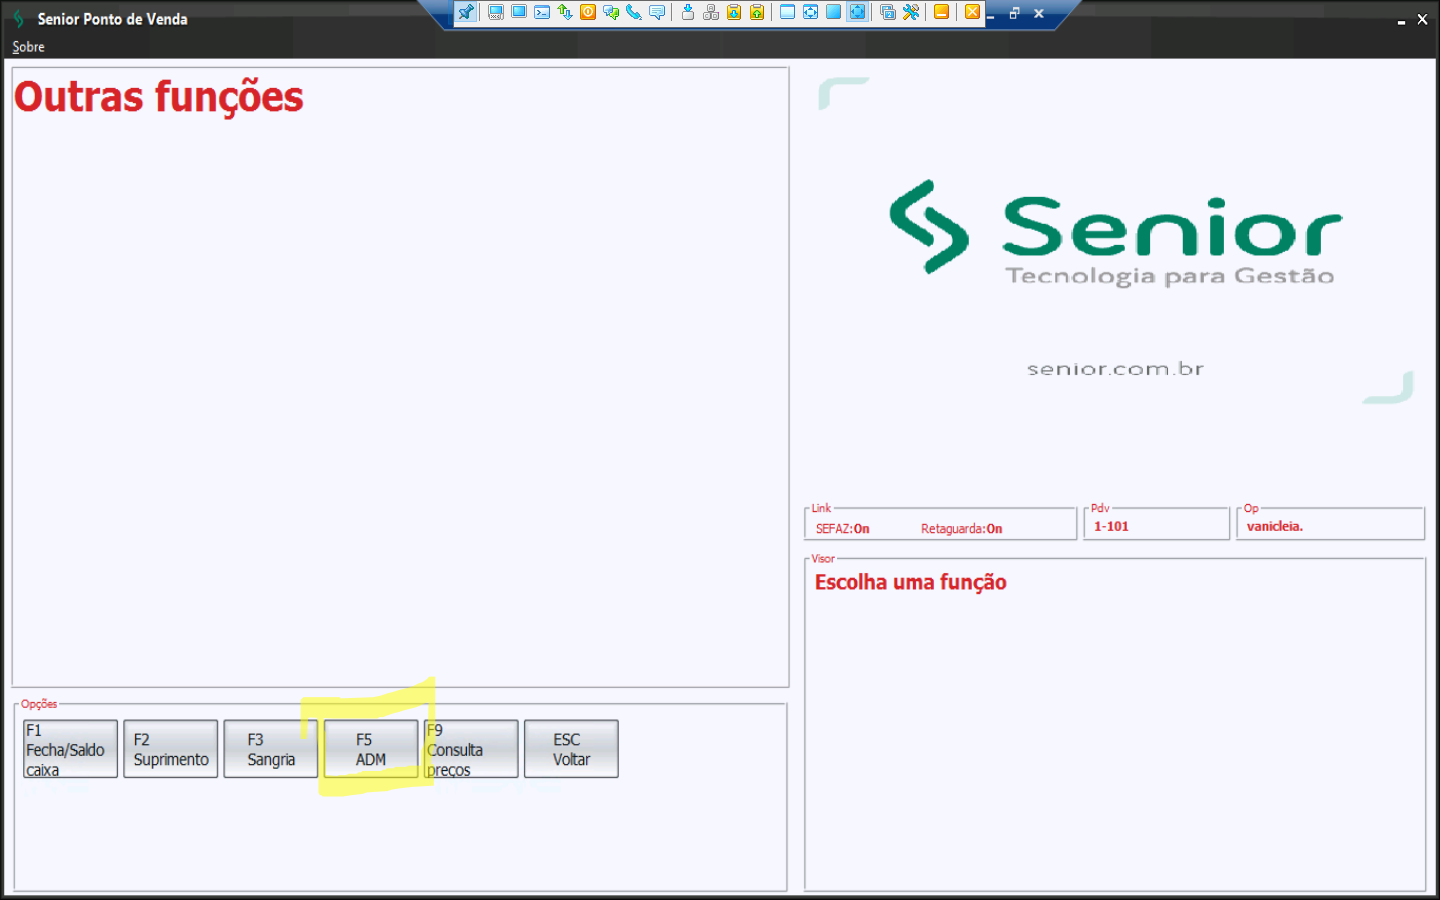The image size is (1440, 900).
Task: Close the Senior Ponto de Venda window
Action: (x=1422, y=19)
